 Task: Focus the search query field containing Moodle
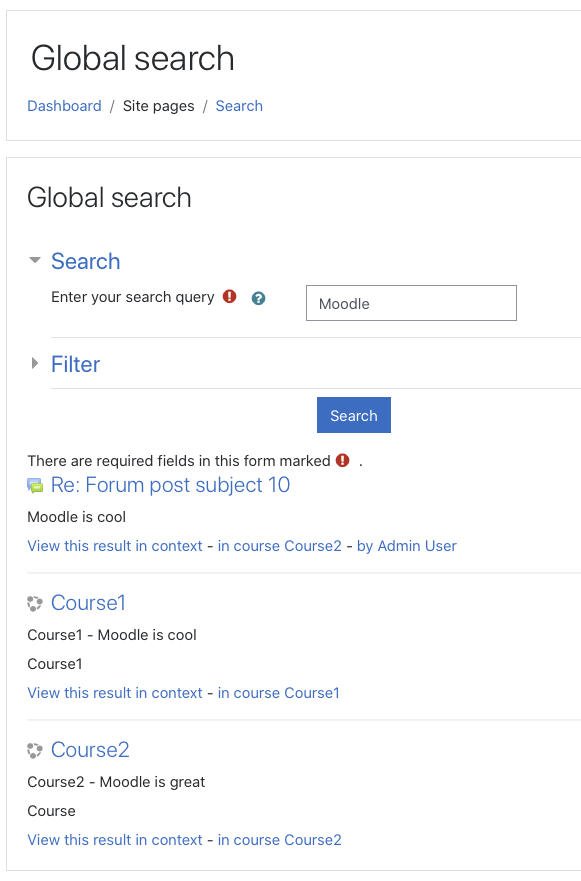[x=411, y=303]
